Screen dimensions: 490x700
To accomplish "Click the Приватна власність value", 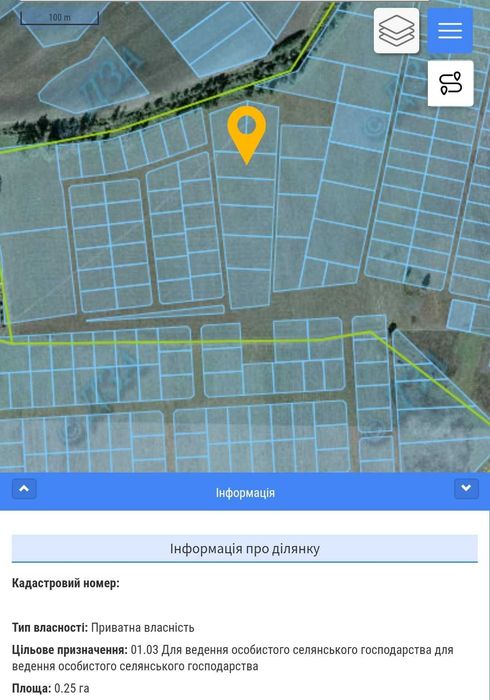I will pos(143,628).
